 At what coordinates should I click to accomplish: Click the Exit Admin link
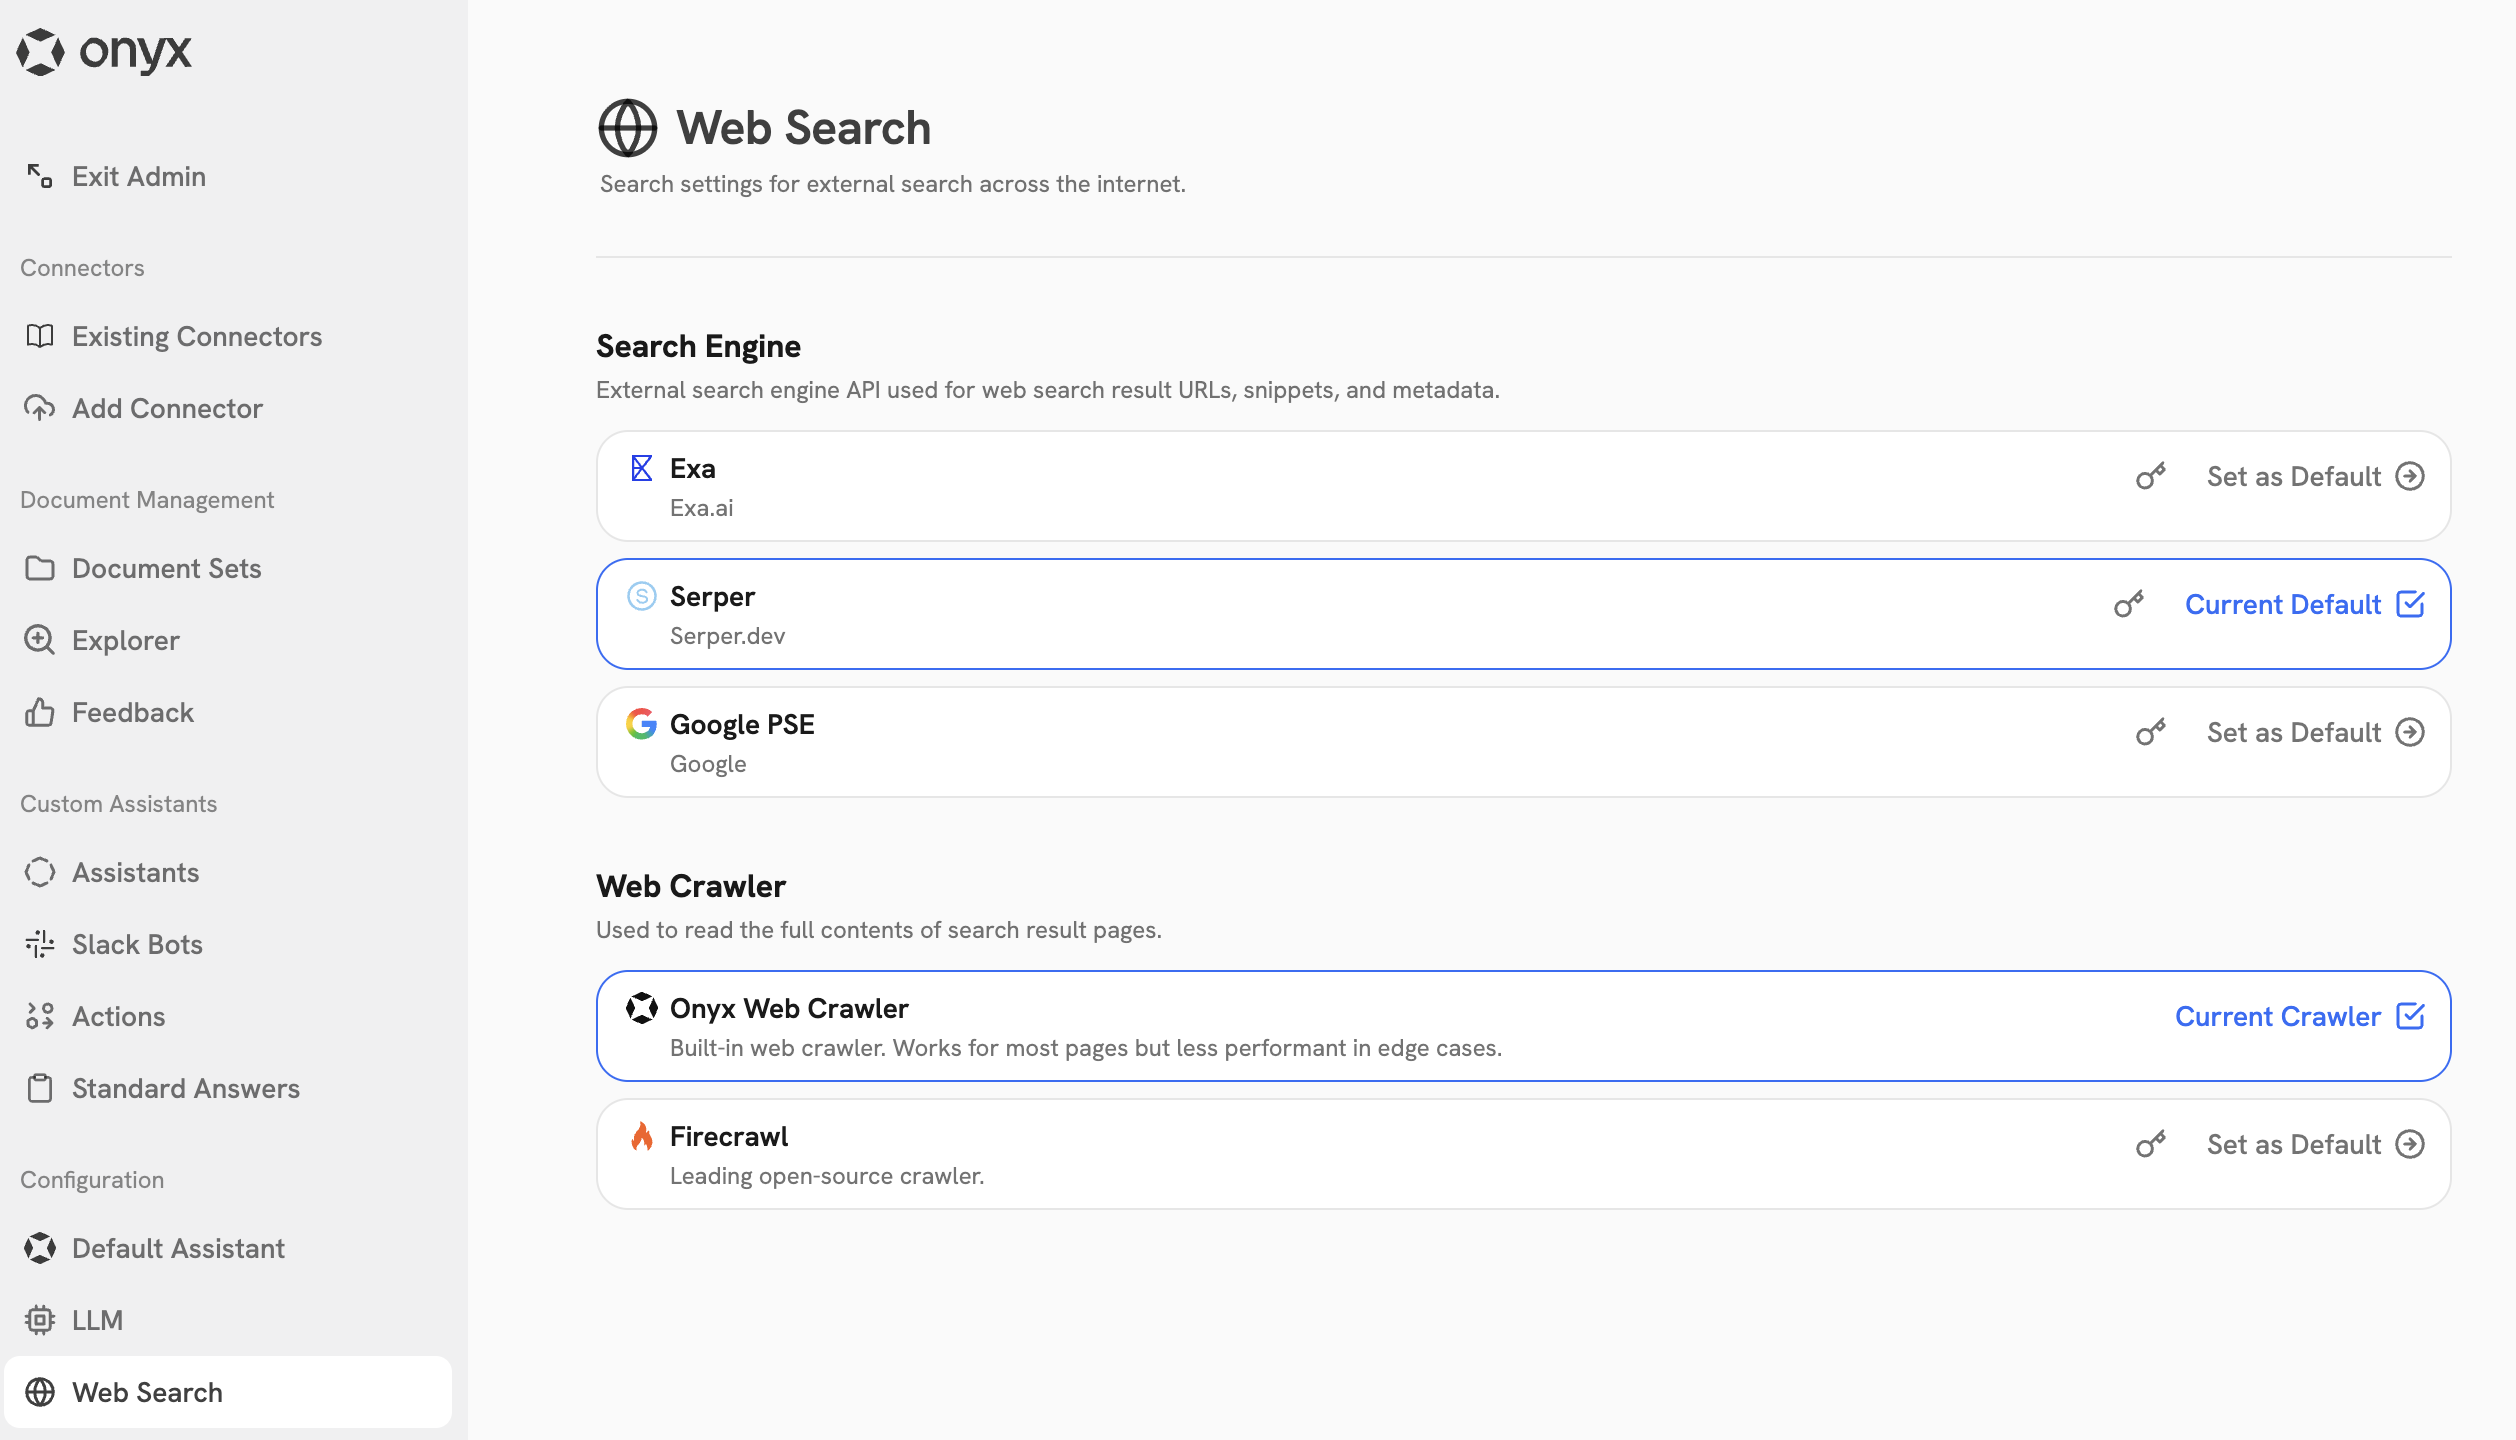pos(138,176)
